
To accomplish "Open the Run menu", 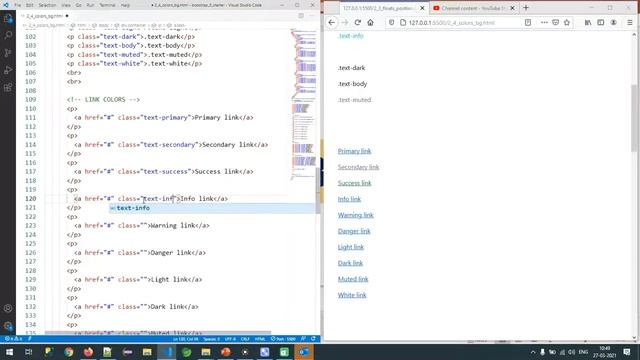I will pyautogui.click(x=90, y=5).
